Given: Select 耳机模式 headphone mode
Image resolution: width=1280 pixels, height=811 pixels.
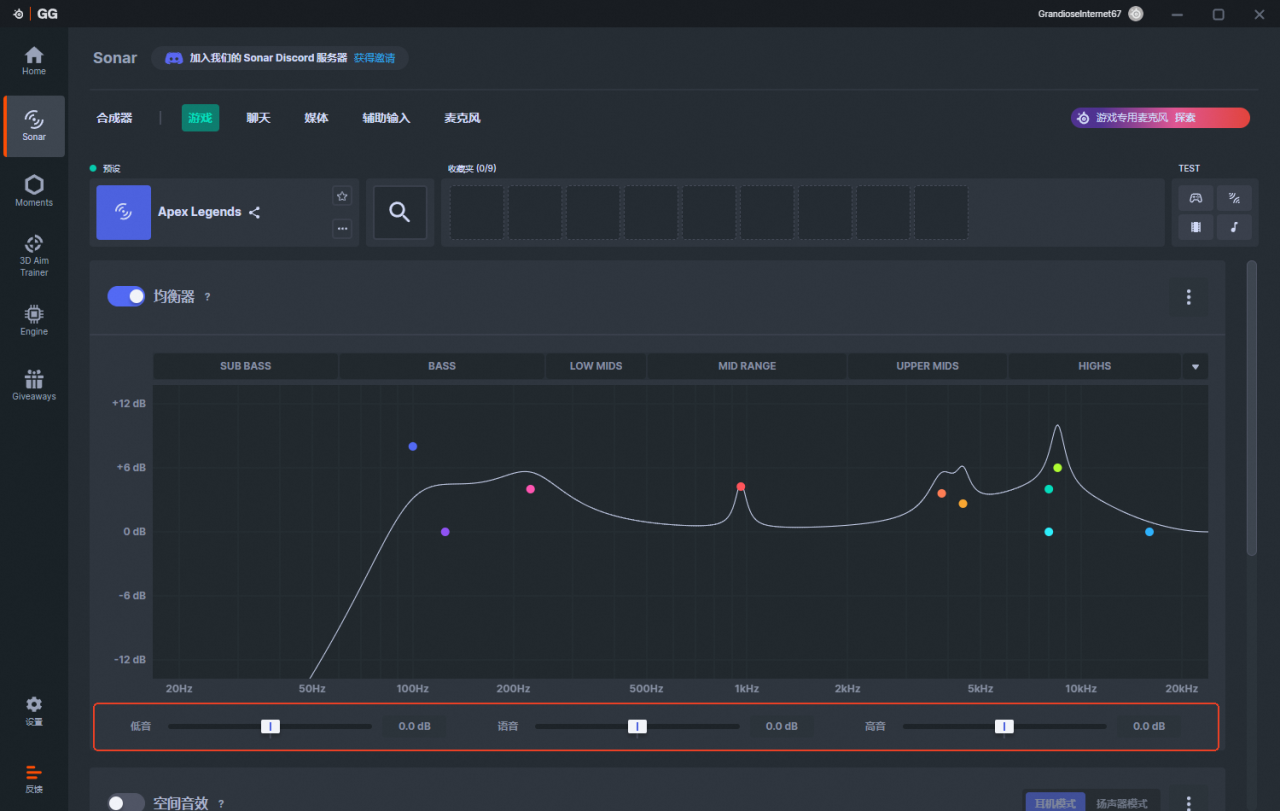Looking at the screenshot, I should [1054, 803].
